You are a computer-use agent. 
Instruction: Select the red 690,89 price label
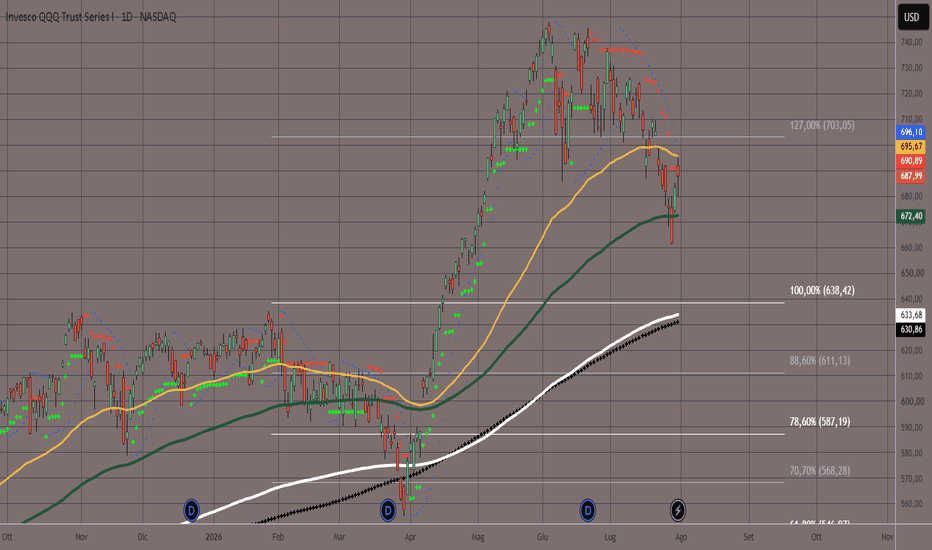click(x=911, y=161)
